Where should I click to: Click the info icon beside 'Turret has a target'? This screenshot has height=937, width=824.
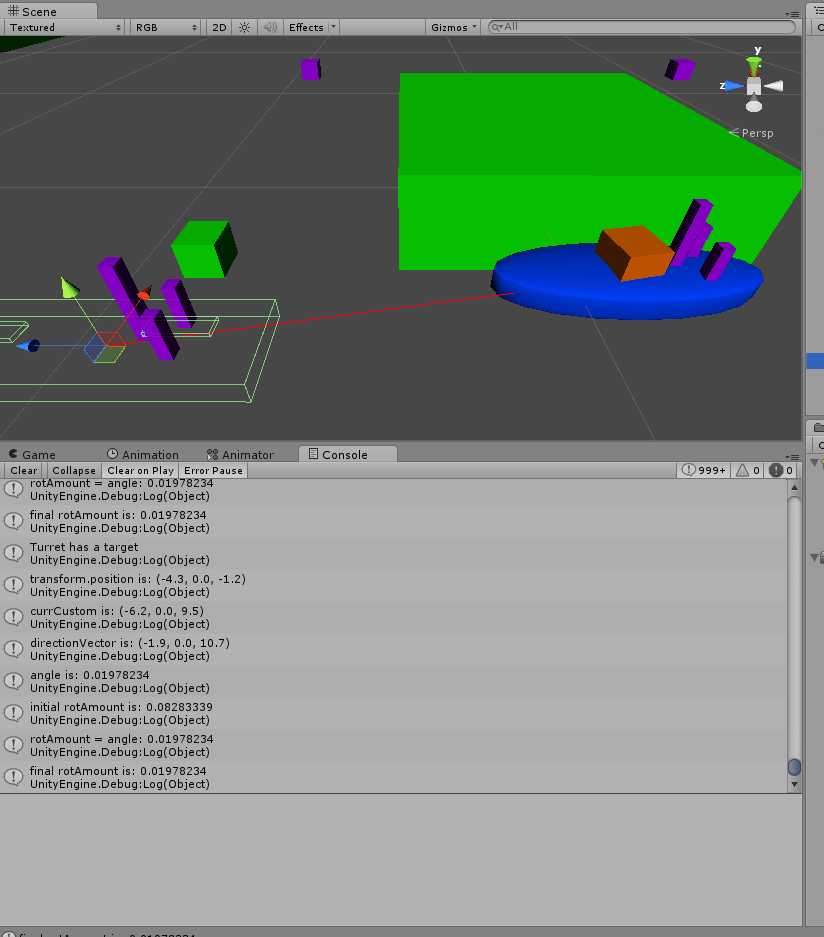tap(11, 552)
